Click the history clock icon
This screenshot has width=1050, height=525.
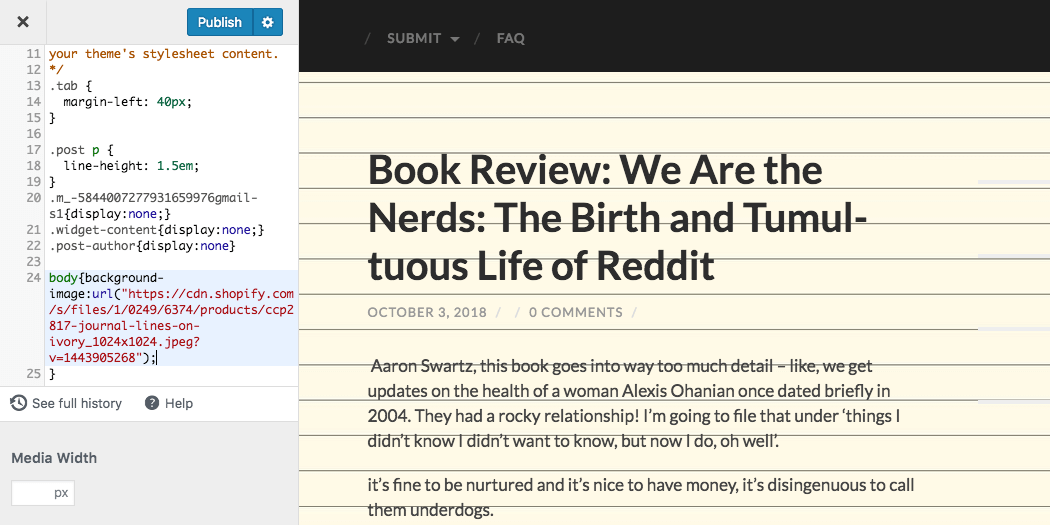19,403
